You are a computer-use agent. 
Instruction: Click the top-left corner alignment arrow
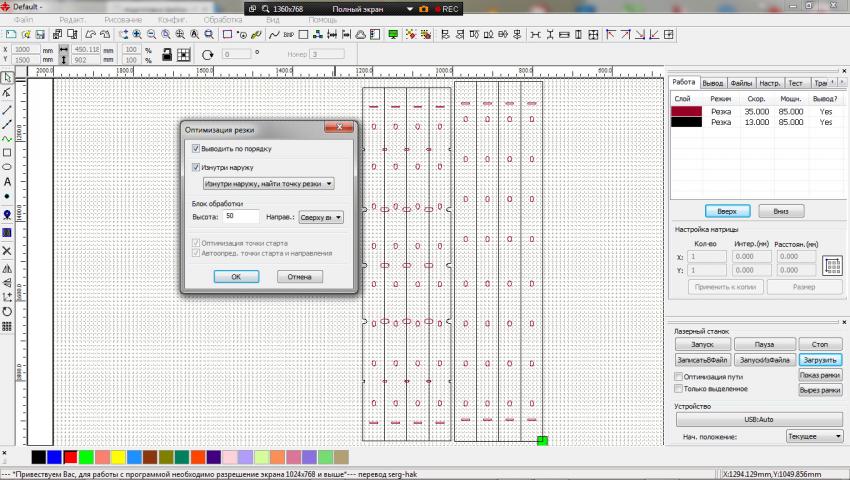click(611, 34)
